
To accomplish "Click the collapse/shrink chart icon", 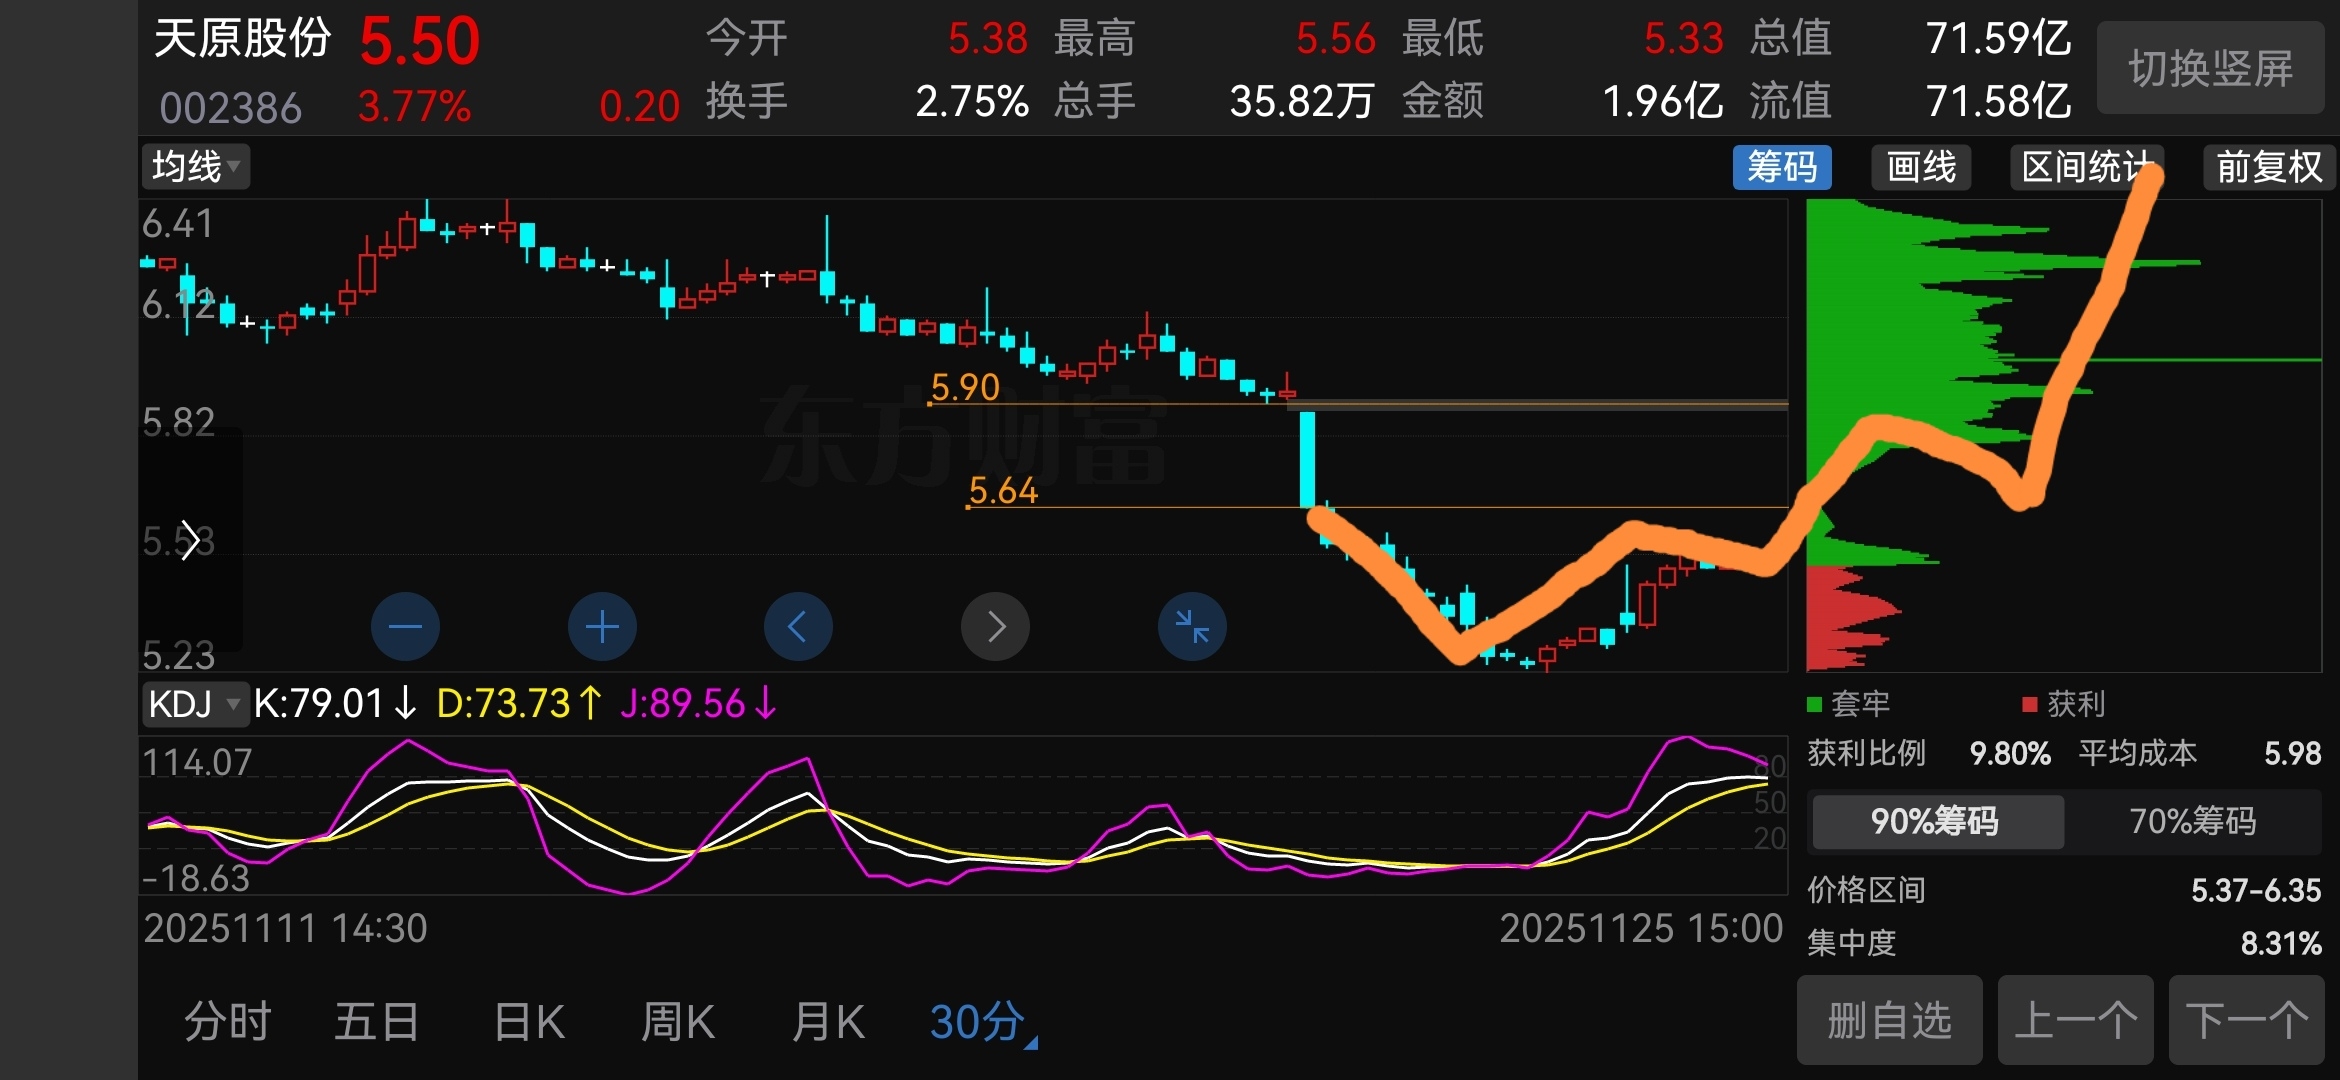I will tap(1192, 627).
